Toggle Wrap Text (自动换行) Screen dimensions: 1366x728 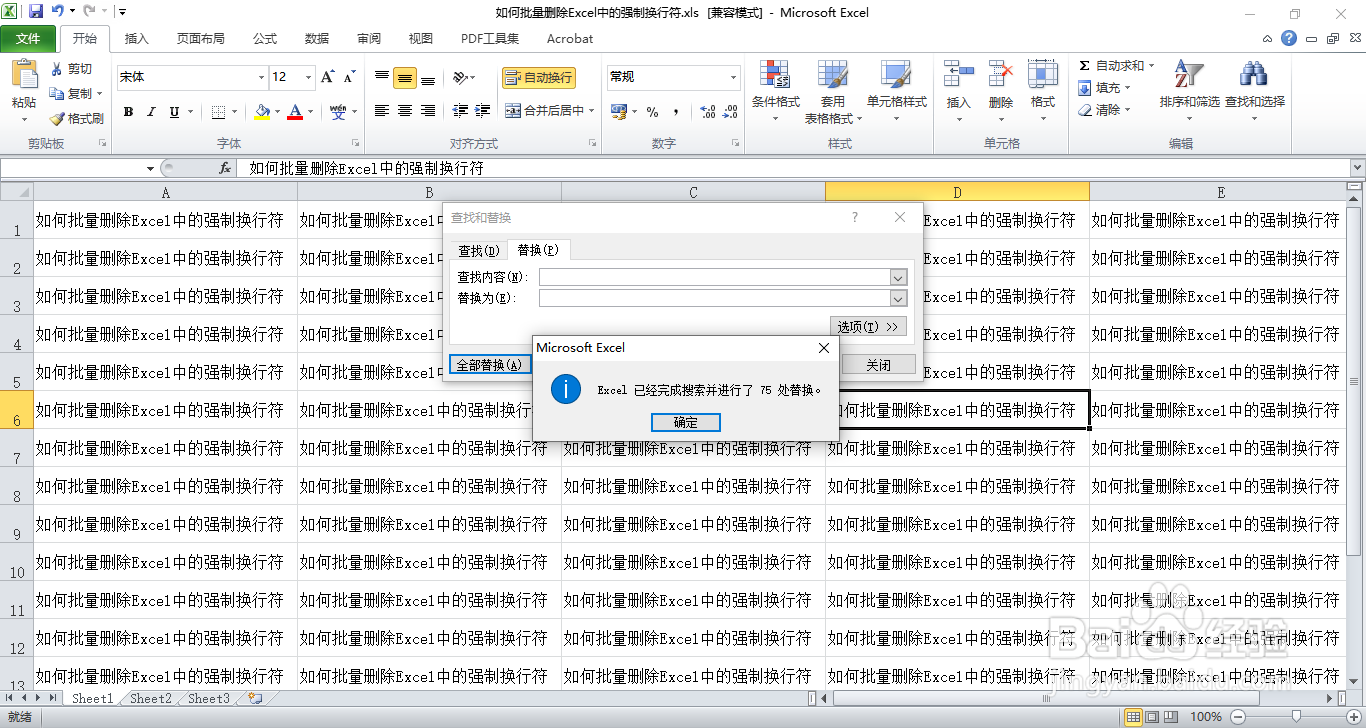click(x=538, y=77)
